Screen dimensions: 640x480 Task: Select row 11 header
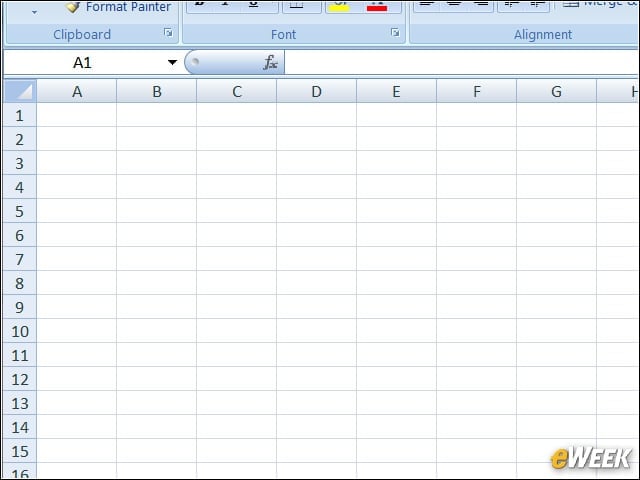click(20, 355)
